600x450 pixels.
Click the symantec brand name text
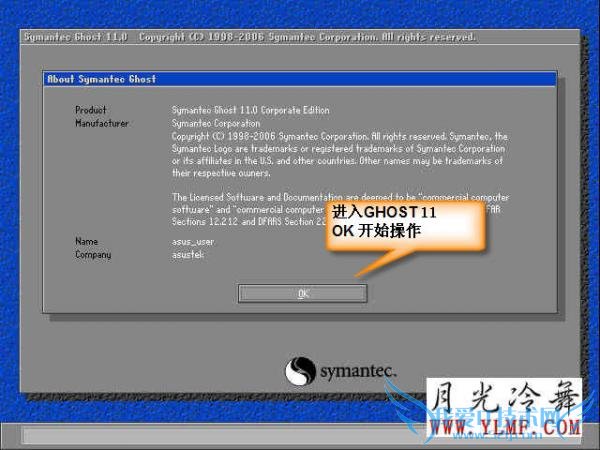pos(357,373)
